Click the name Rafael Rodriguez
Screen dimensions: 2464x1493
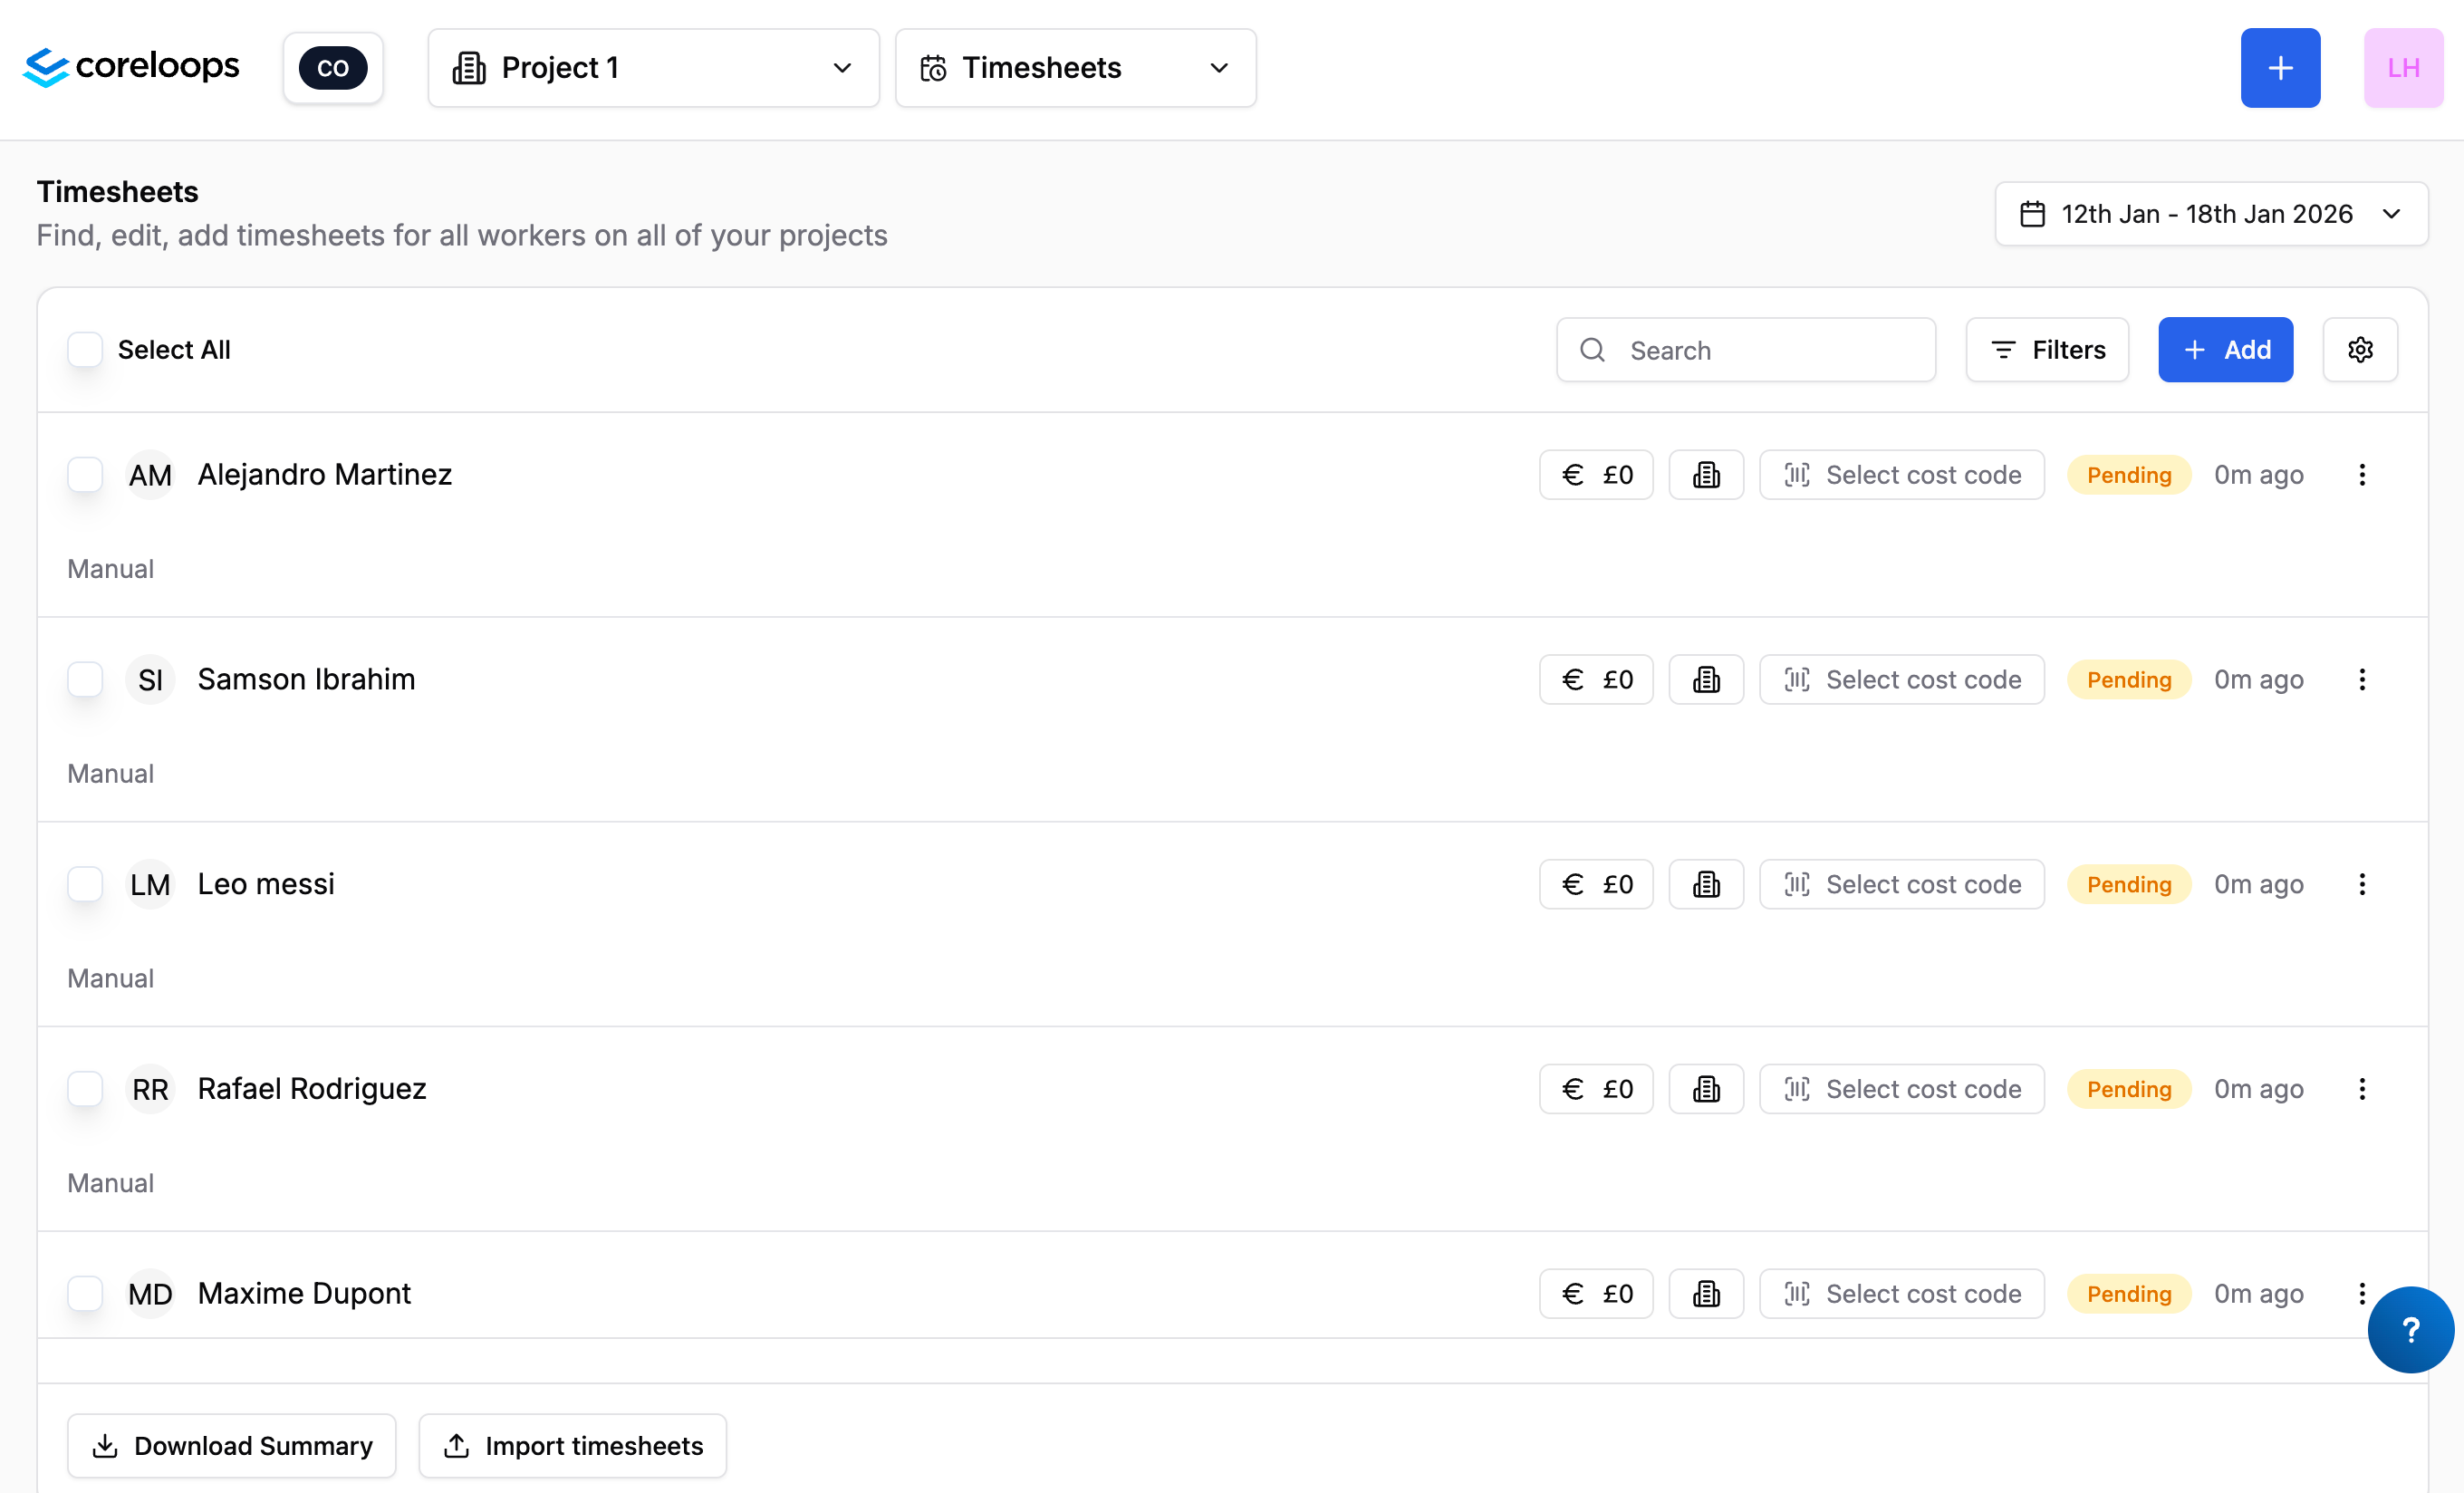(312, 1089)
